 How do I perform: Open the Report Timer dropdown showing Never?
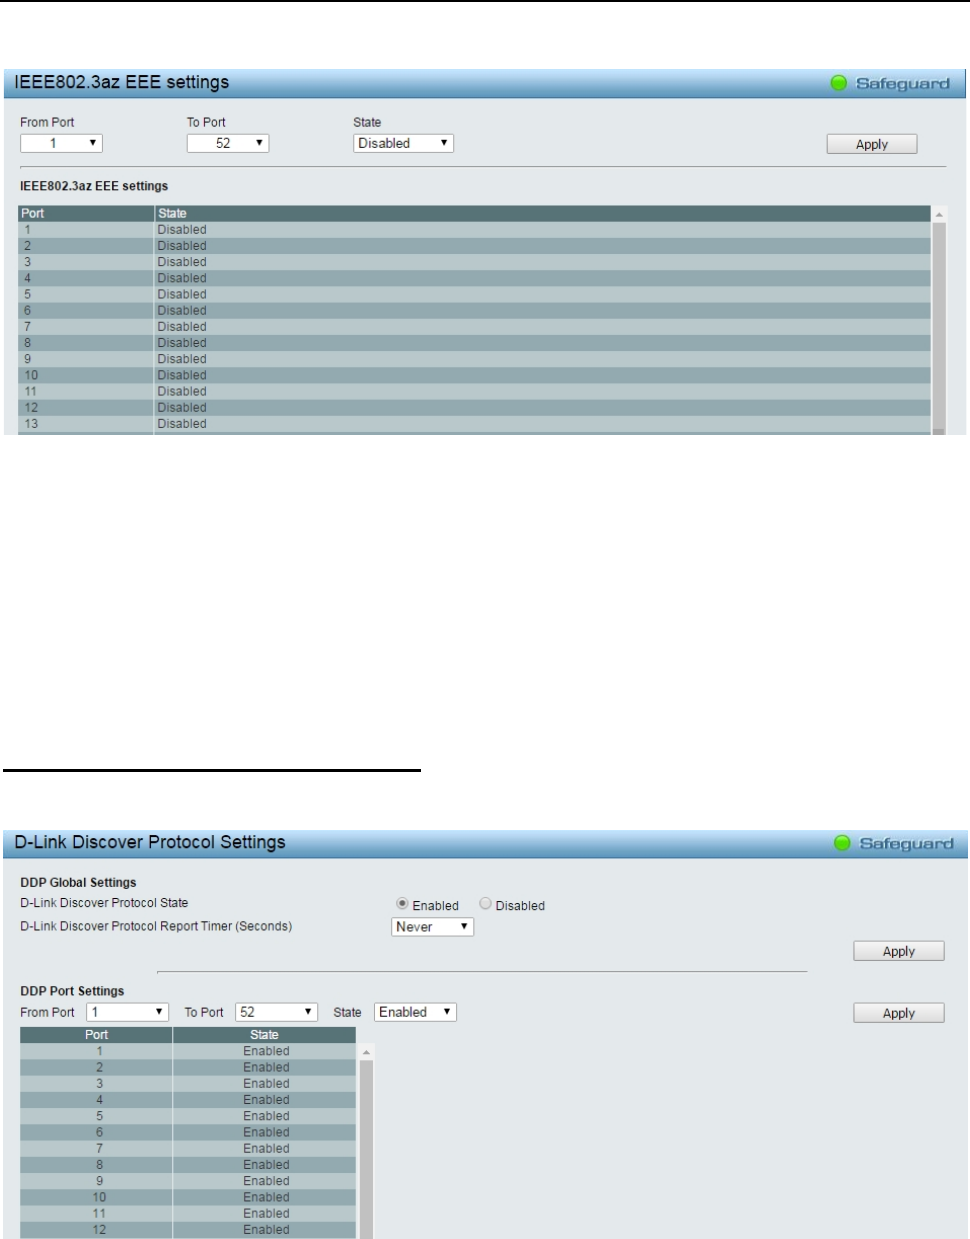433,927
